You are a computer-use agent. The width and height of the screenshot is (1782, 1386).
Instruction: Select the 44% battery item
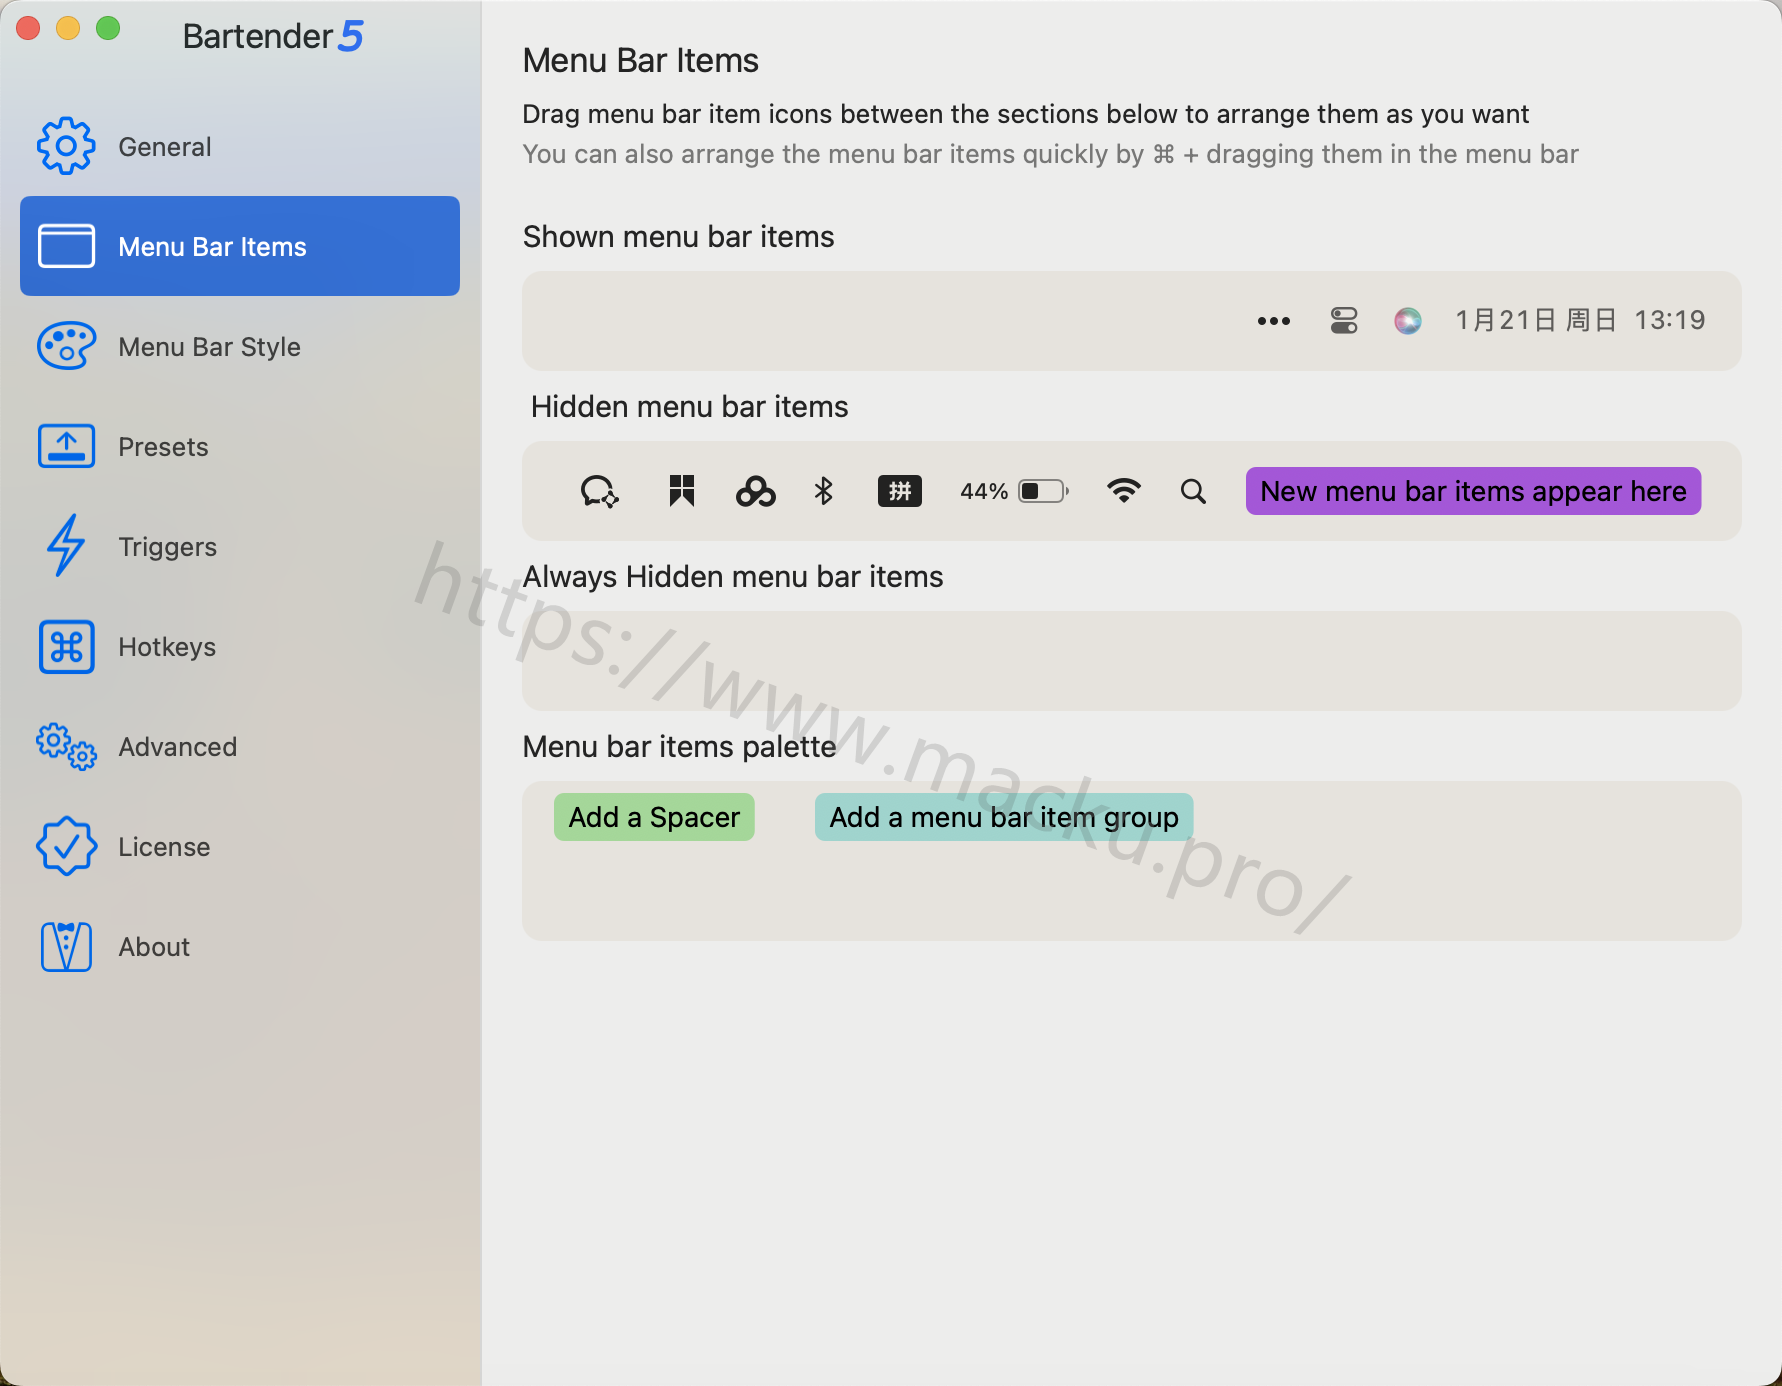tap(1014, 491)
